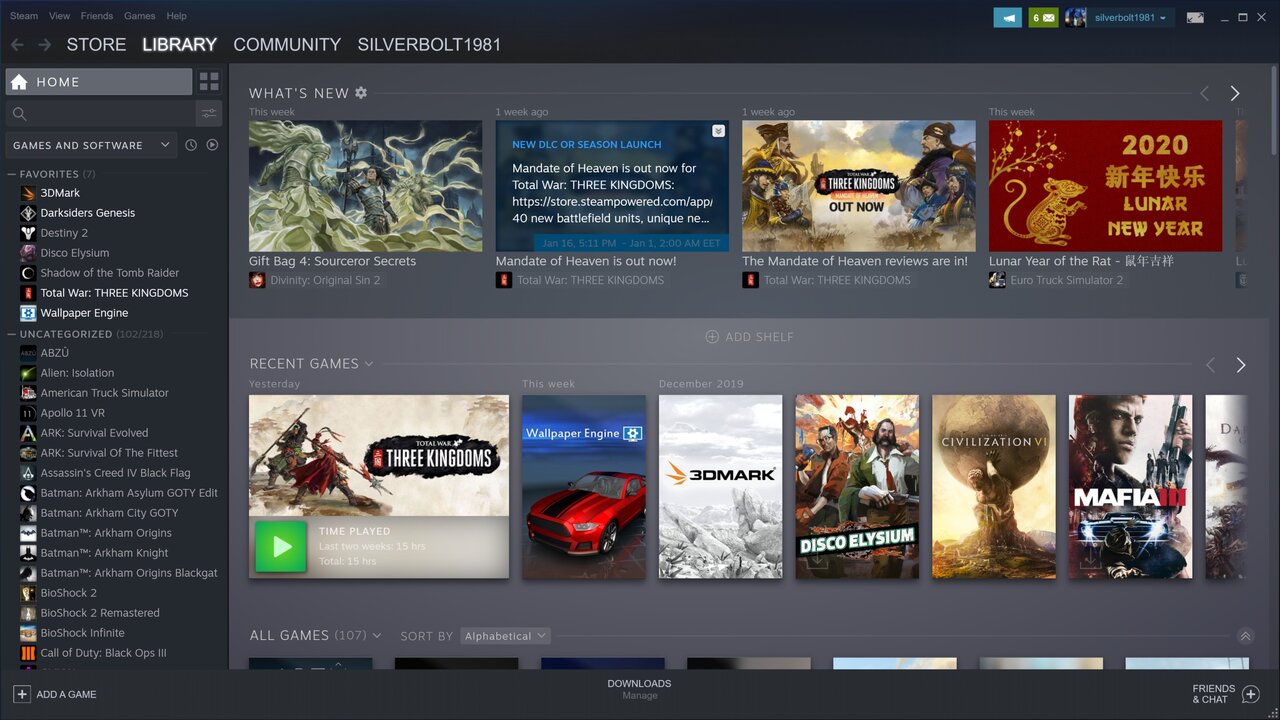Open the Friends menu
The height and width of the screenshot is (720, 1280).
pyautogui.click(x=96, y=16)
